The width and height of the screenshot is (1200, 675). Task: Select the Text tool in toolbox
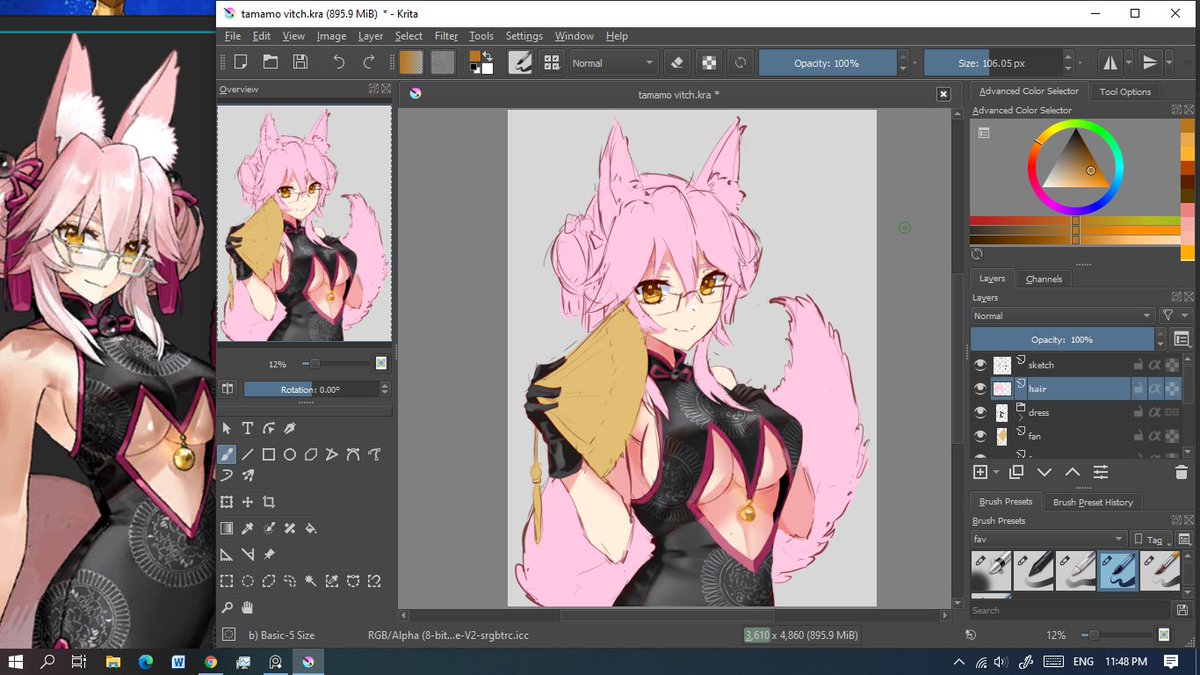pos(248,428)
